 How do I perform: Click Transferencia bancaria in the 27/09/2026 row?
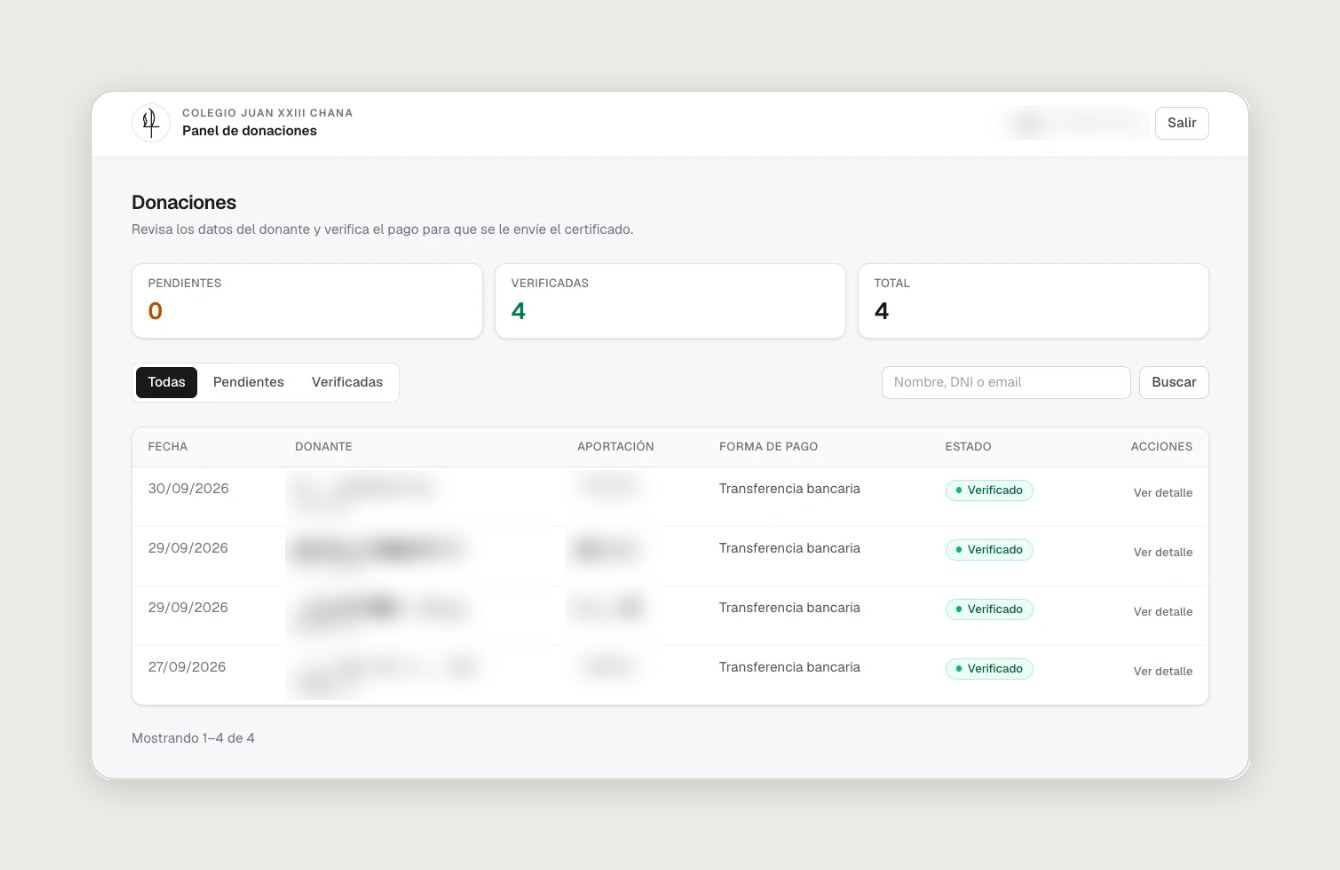[790, 667]
